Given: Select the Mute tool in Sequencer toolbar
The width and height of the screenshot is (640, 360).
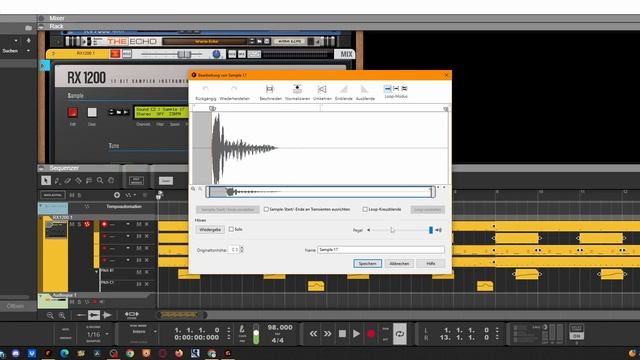Looking at the screenshot, I should pos(89,180).
